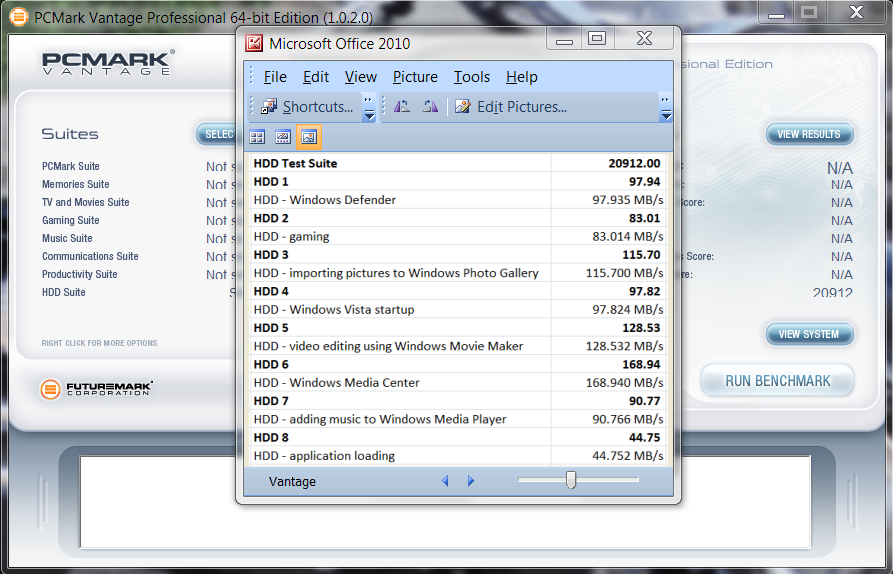Select the Single Picture View icon
Image resolution: width=893 pixels, height=574 pixels.
point(309,137)
